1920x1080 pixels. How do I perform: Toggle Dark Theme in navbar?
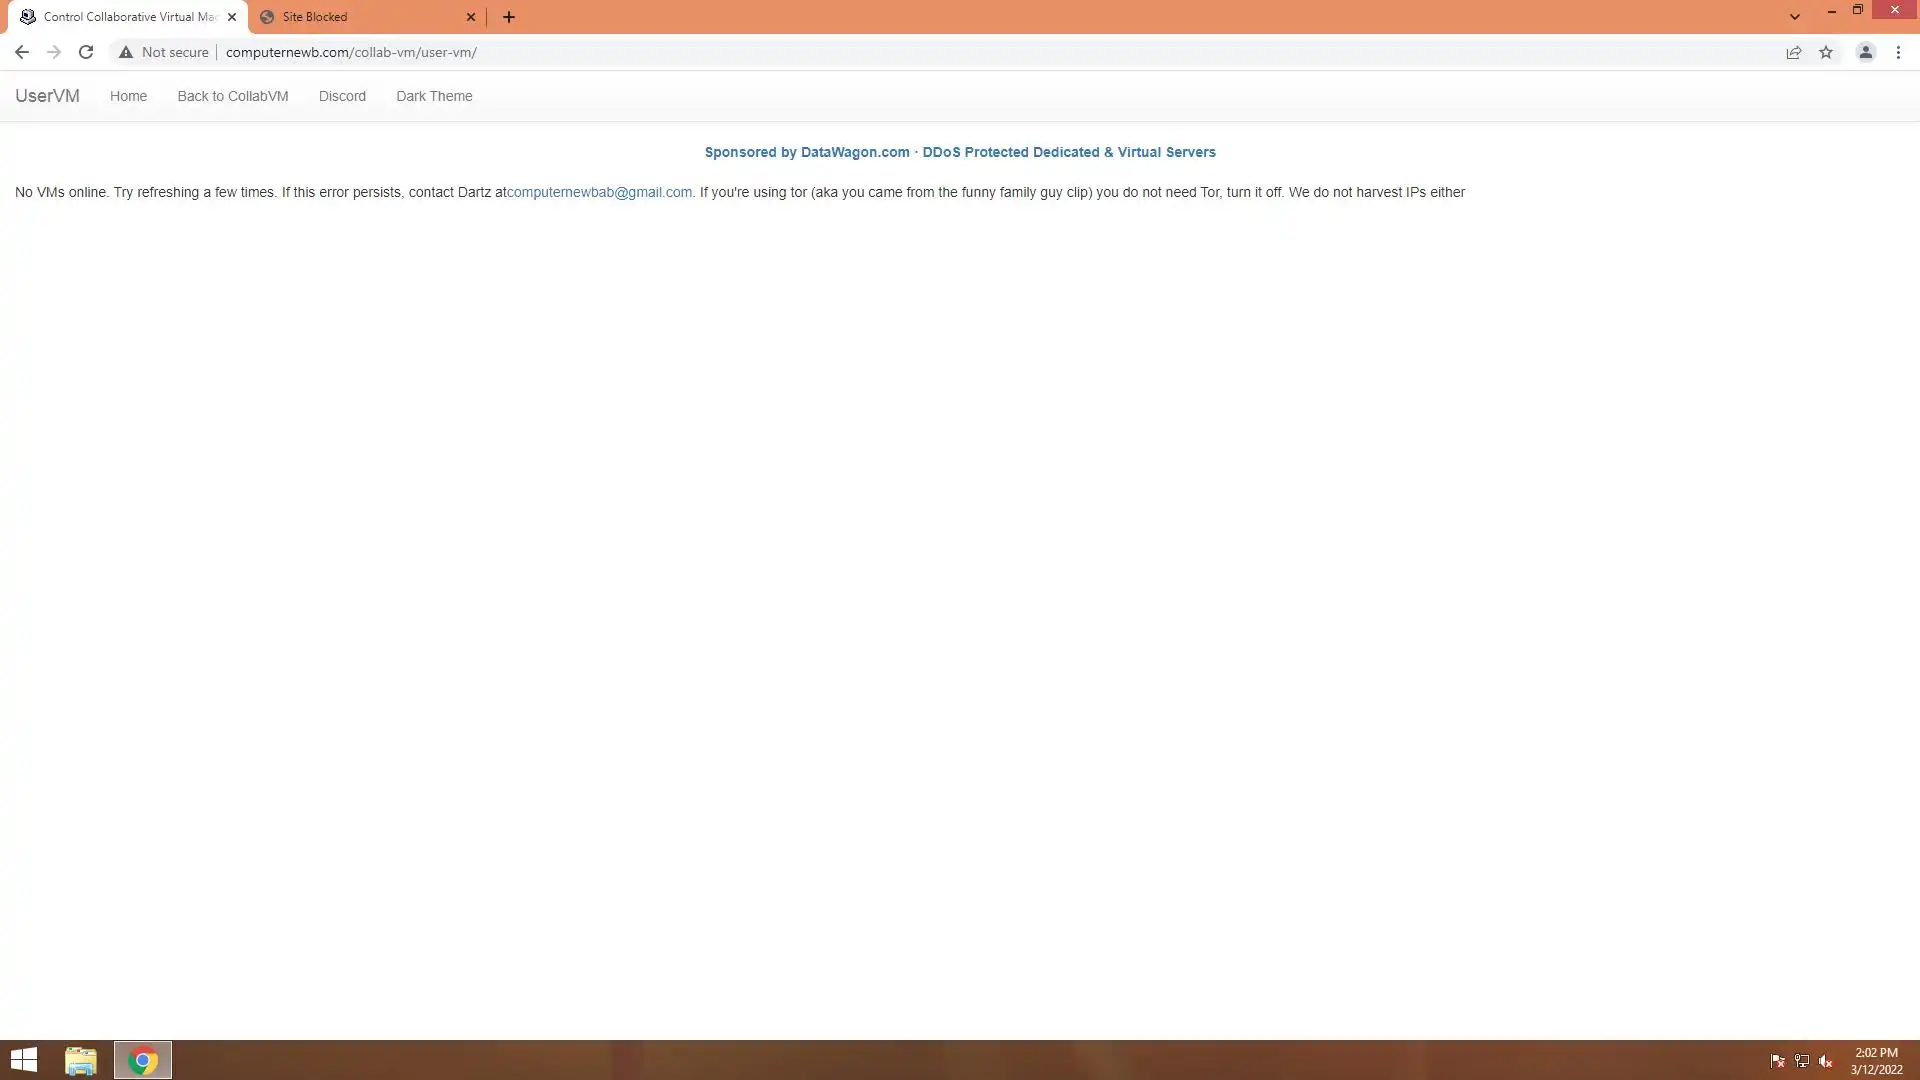coord(434,96)
